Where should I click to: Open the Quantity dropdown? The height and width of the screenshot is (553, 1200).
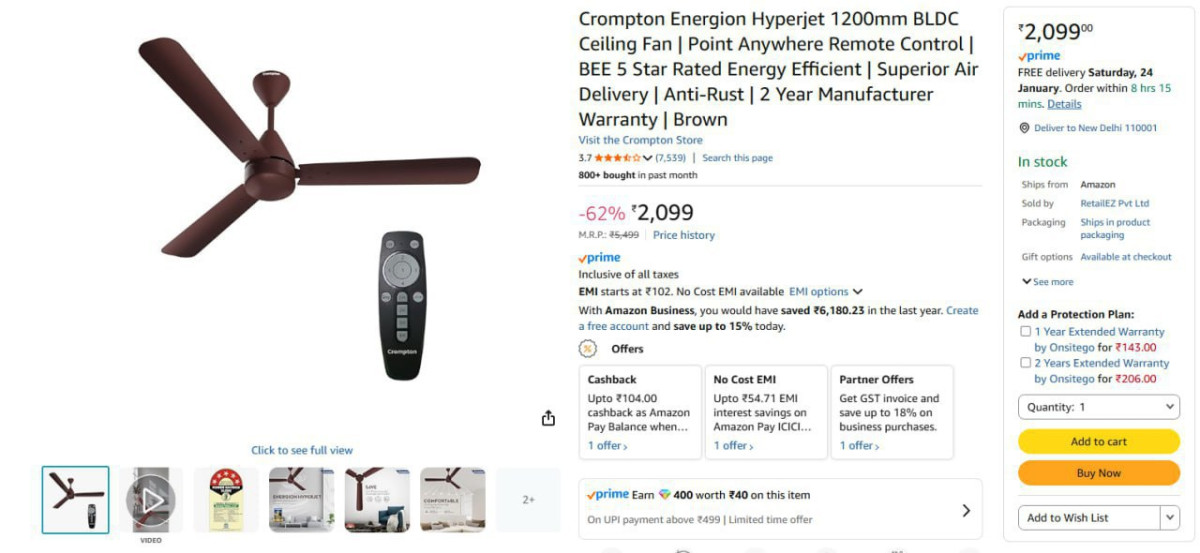point(1099,407)
